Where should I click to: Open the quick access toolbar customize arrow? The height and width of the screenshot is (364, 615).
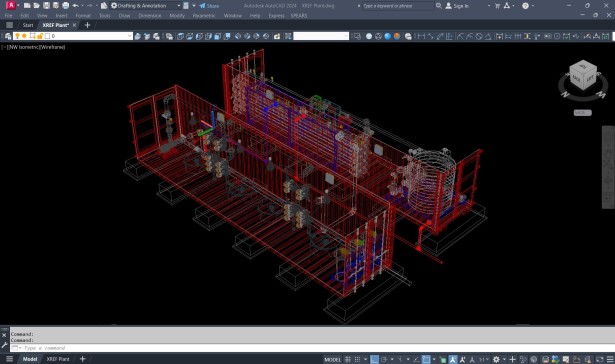194,6
